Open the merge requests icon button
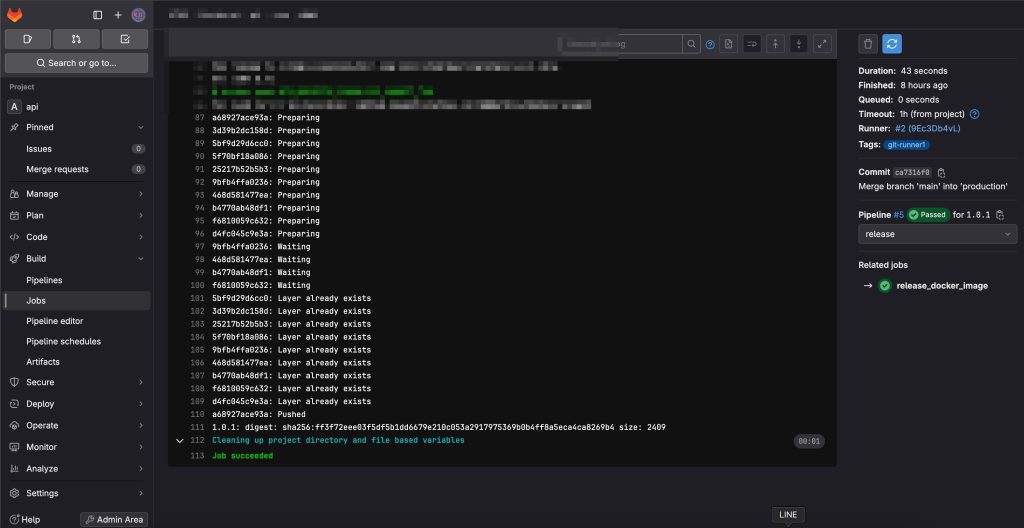 click(x=76, y=39)
